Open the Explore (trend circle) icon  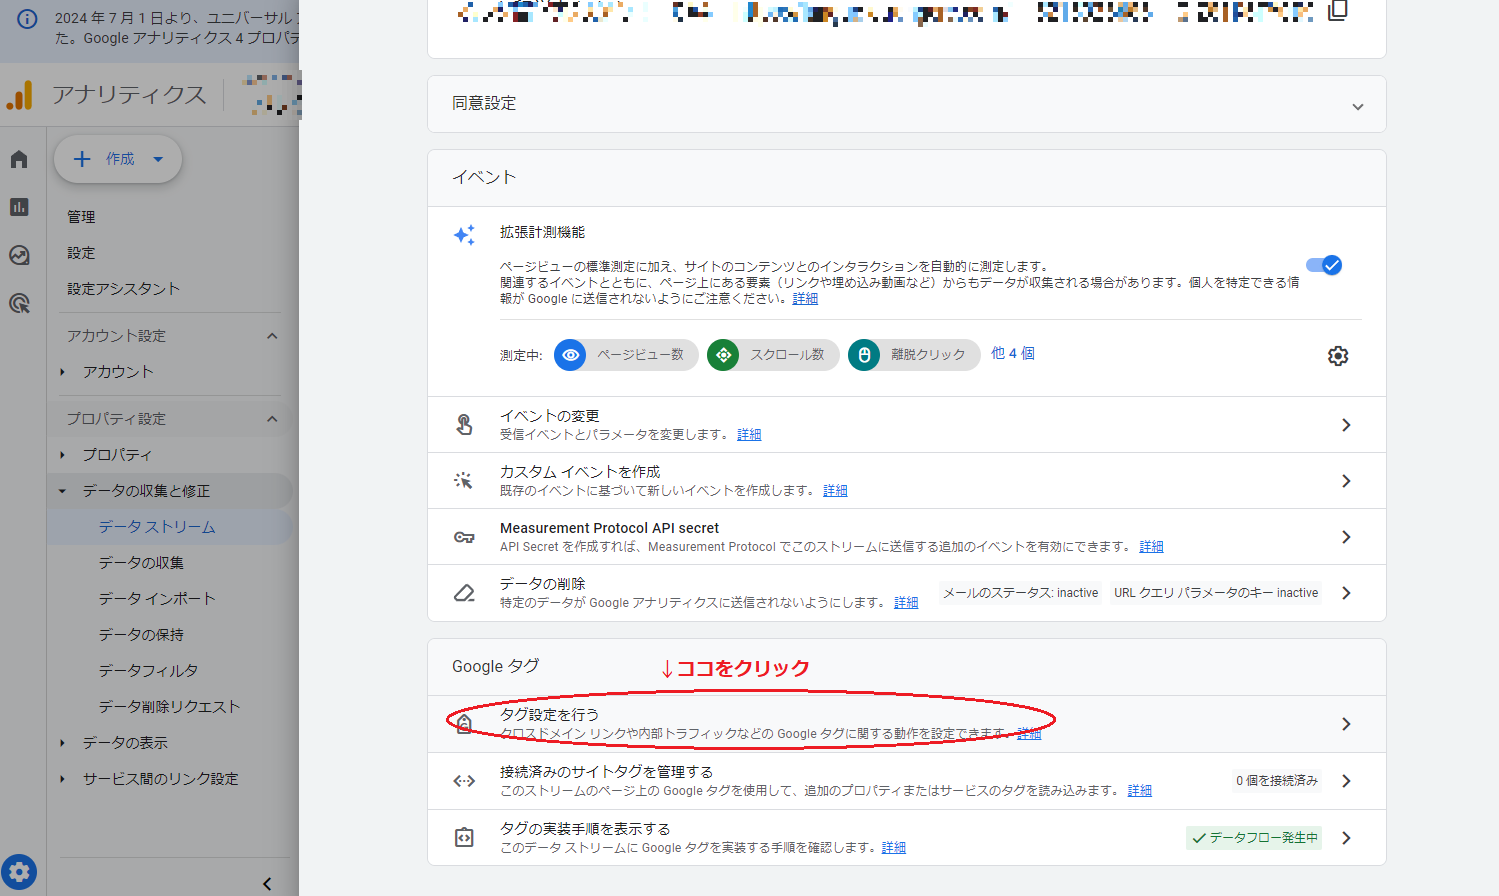coord(20,255)
